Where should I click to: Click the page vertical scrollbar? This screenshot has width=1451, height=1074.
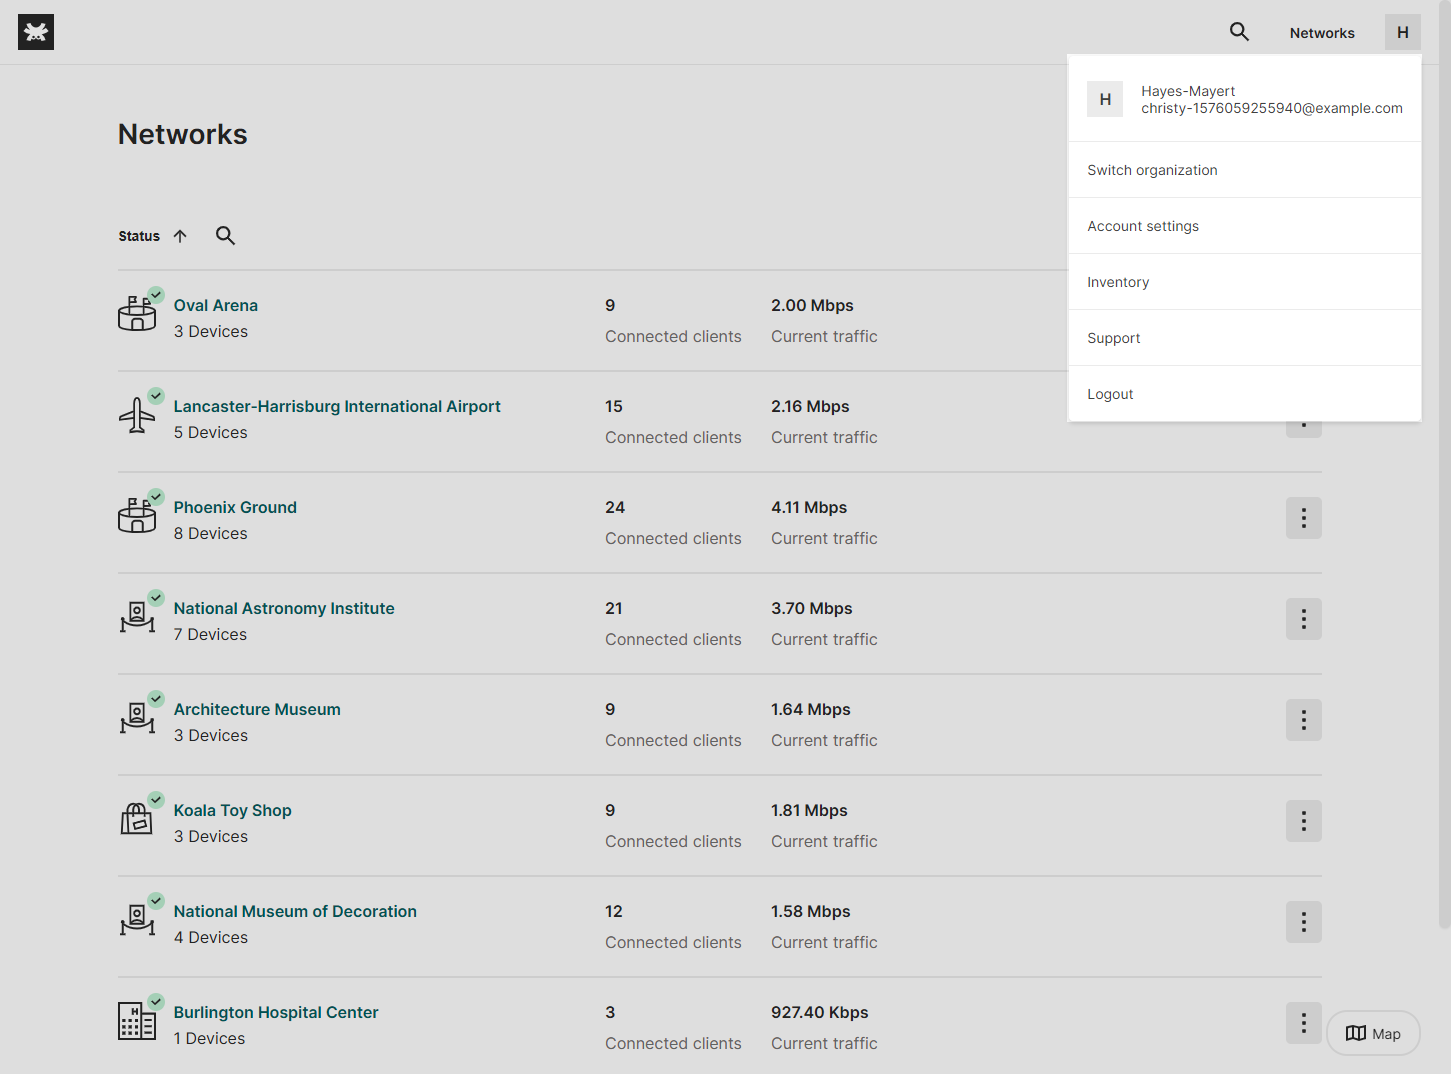(1444, 500)
